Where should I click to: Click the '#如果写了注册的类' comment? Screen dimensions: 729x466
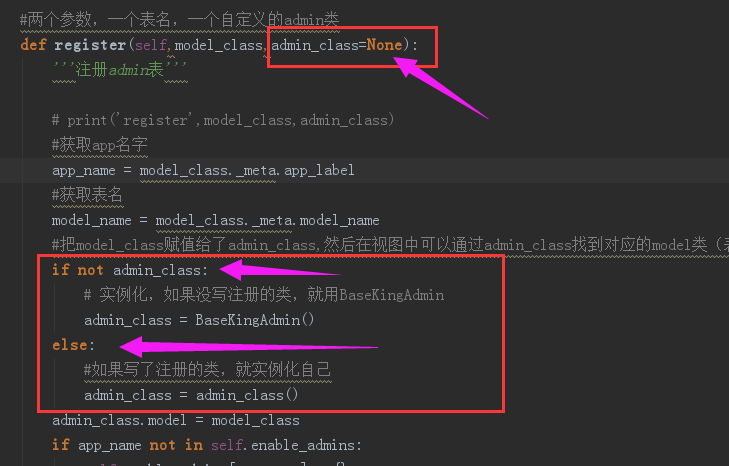coord(207,370)
